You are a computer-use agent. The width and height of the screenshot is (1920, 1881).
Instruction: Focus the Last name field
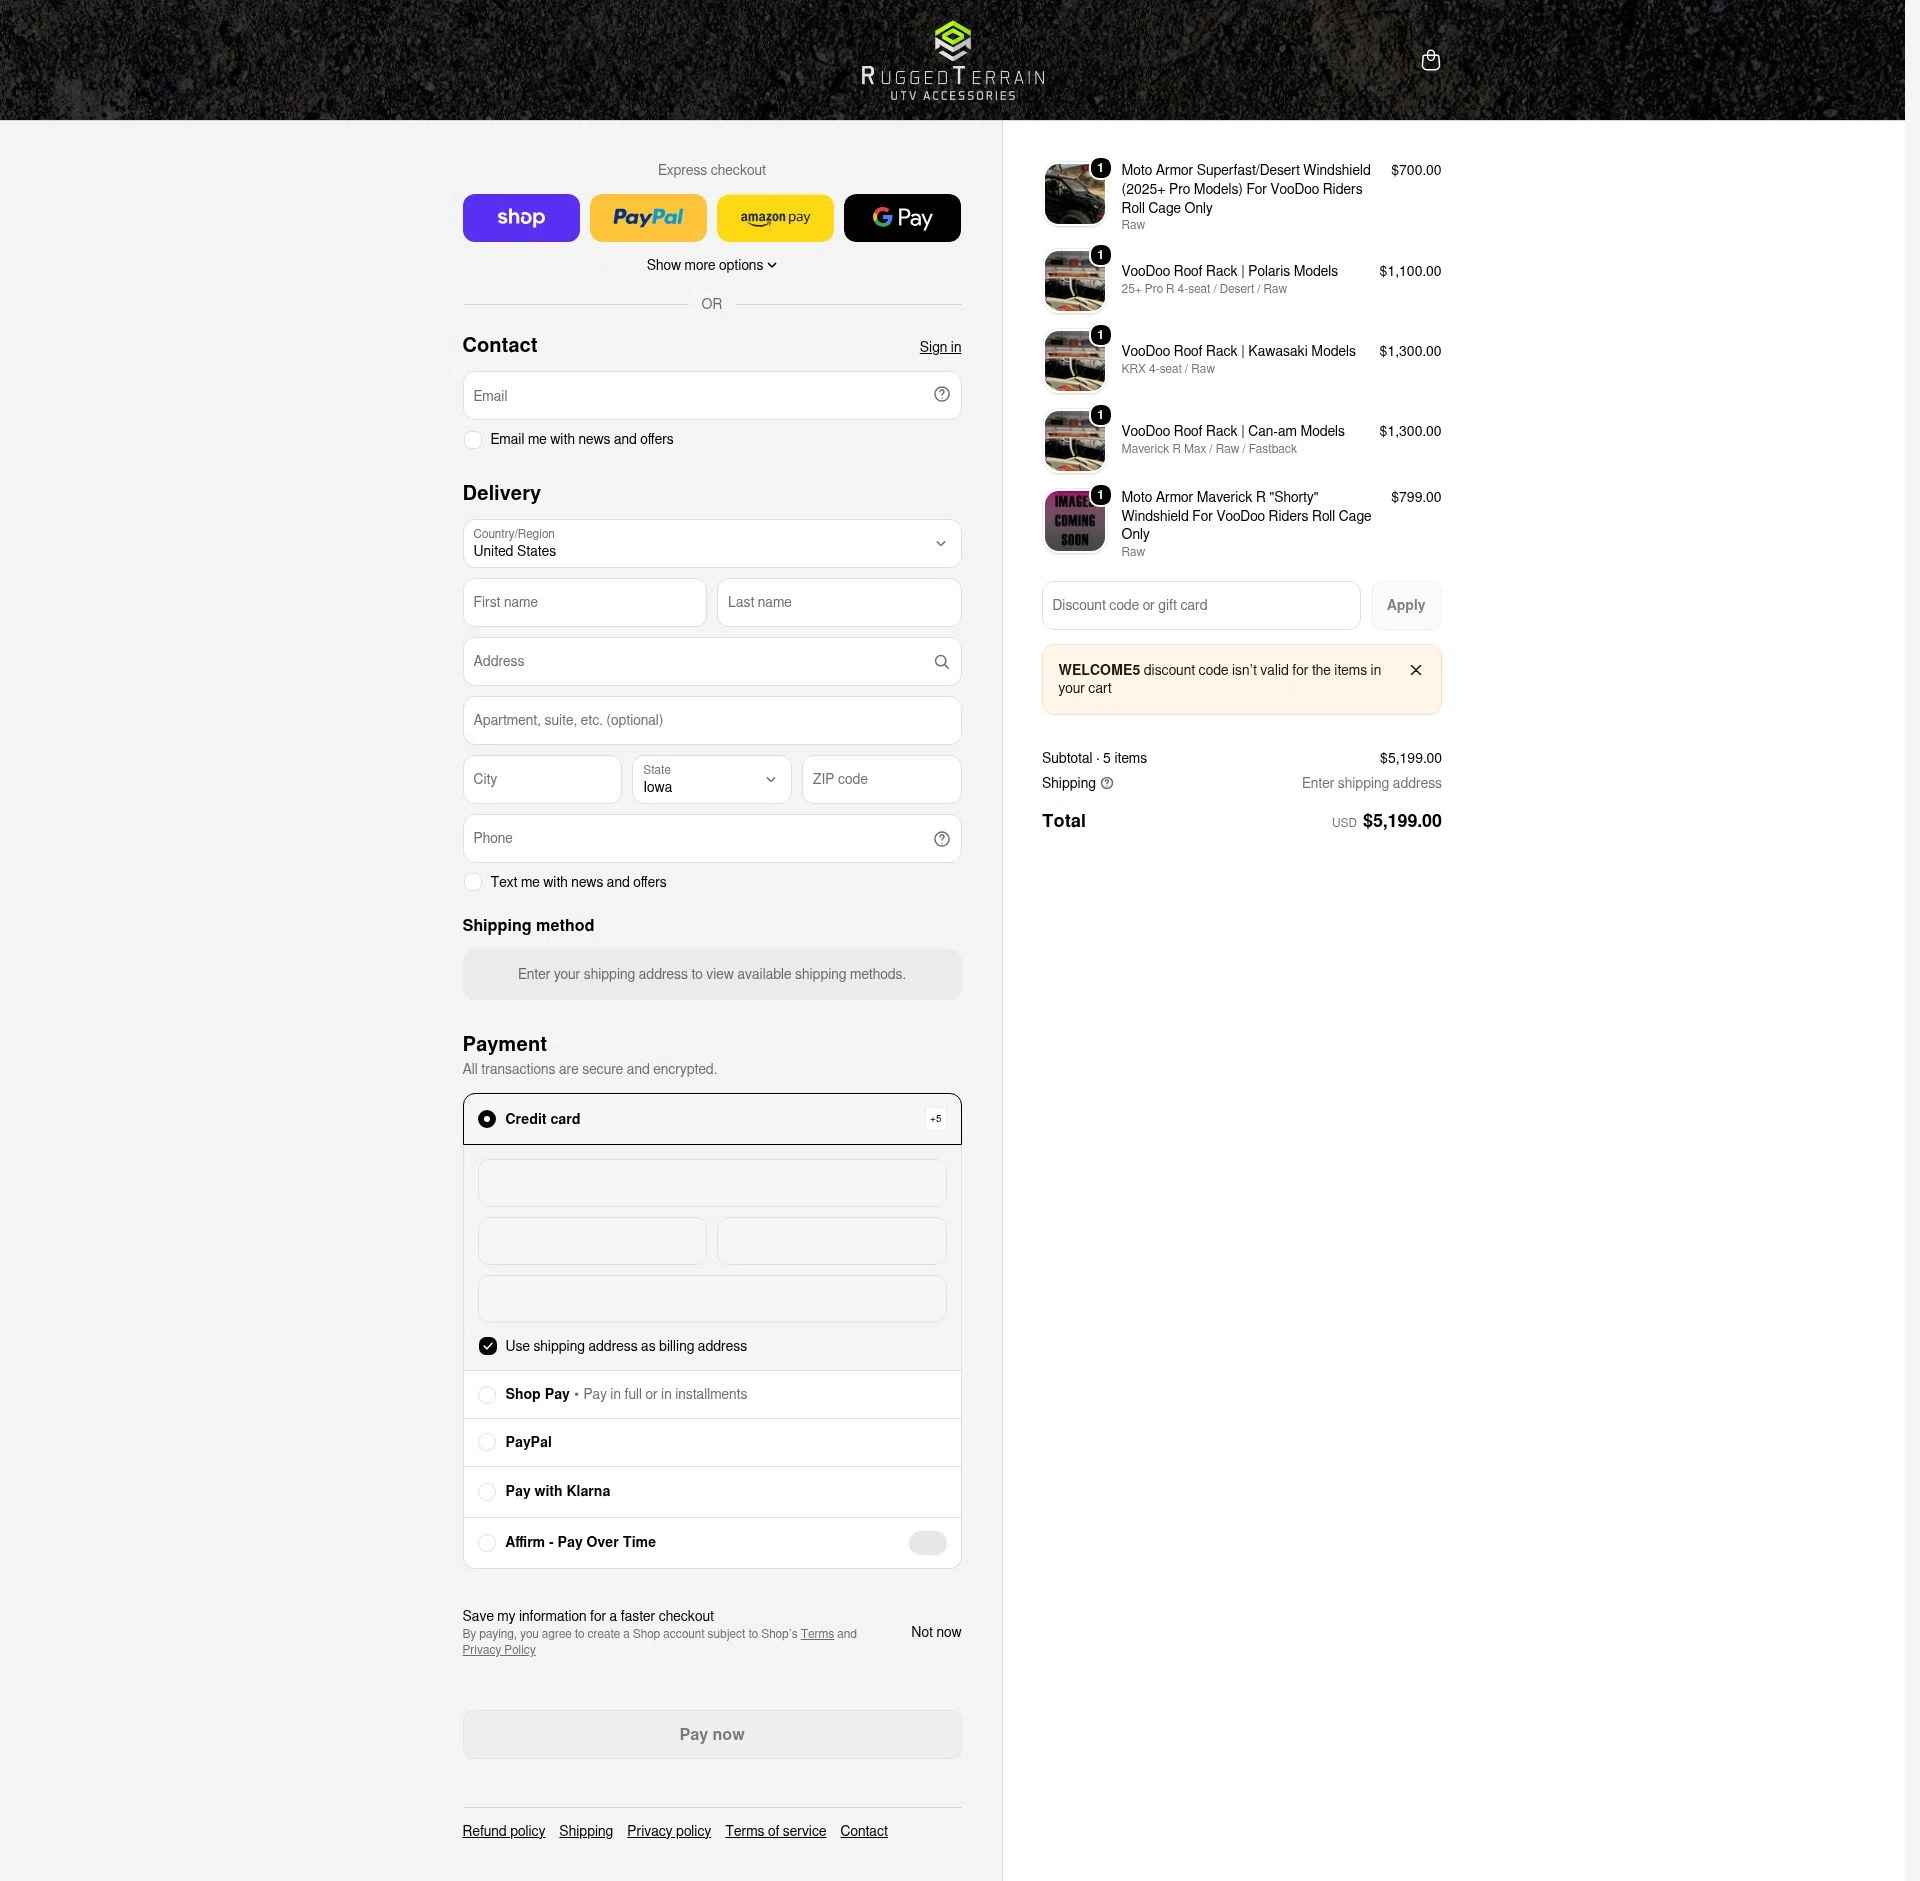pyautogui.click(x=839, y=603)
